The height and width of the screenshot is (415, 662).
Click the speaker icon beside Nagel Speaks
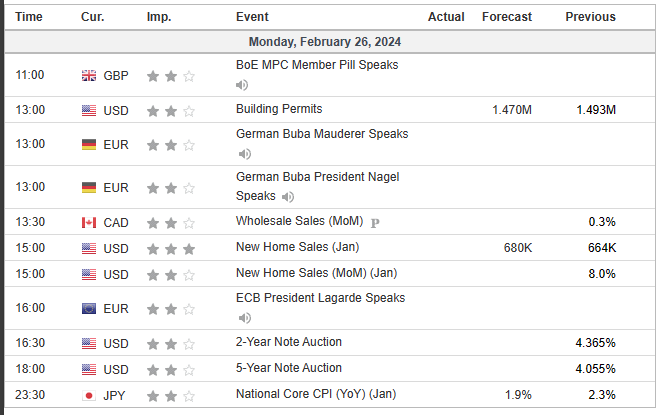click(x=286, y=197)
